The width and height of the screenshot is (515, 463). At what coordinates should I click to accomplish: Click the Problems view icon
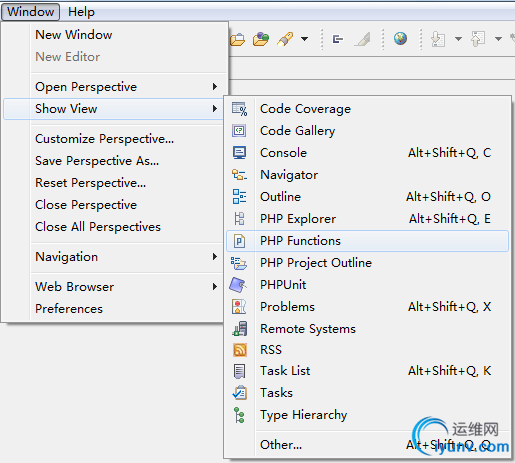tap(239, 307)
